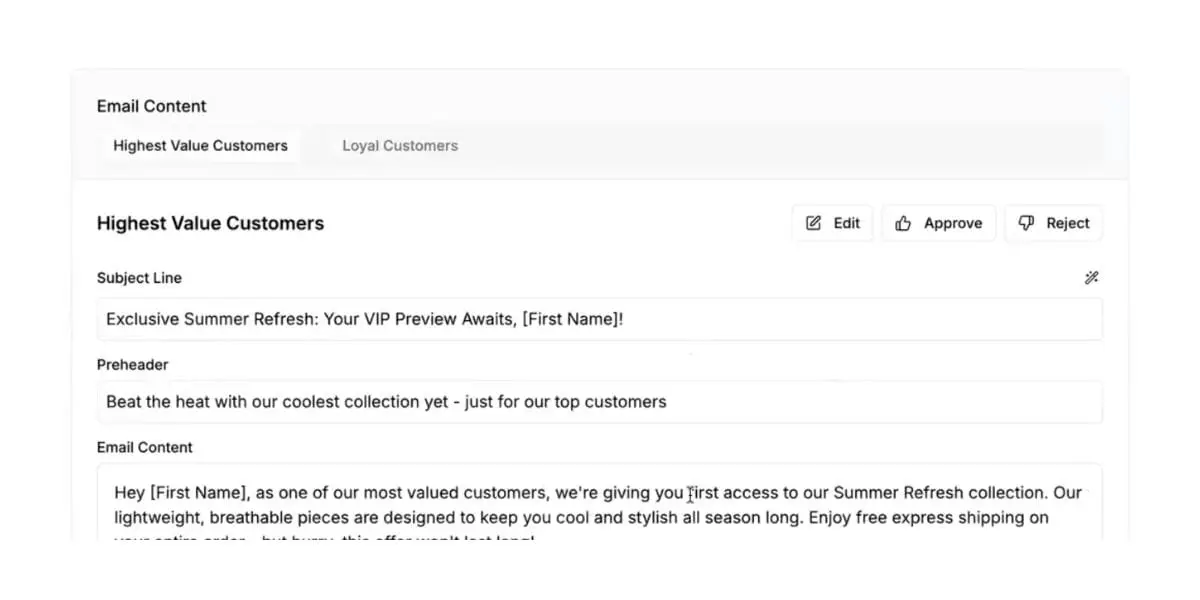Click the Email Content label above body
Viewport: 1200px width, 600px height.
coord(145,447)
